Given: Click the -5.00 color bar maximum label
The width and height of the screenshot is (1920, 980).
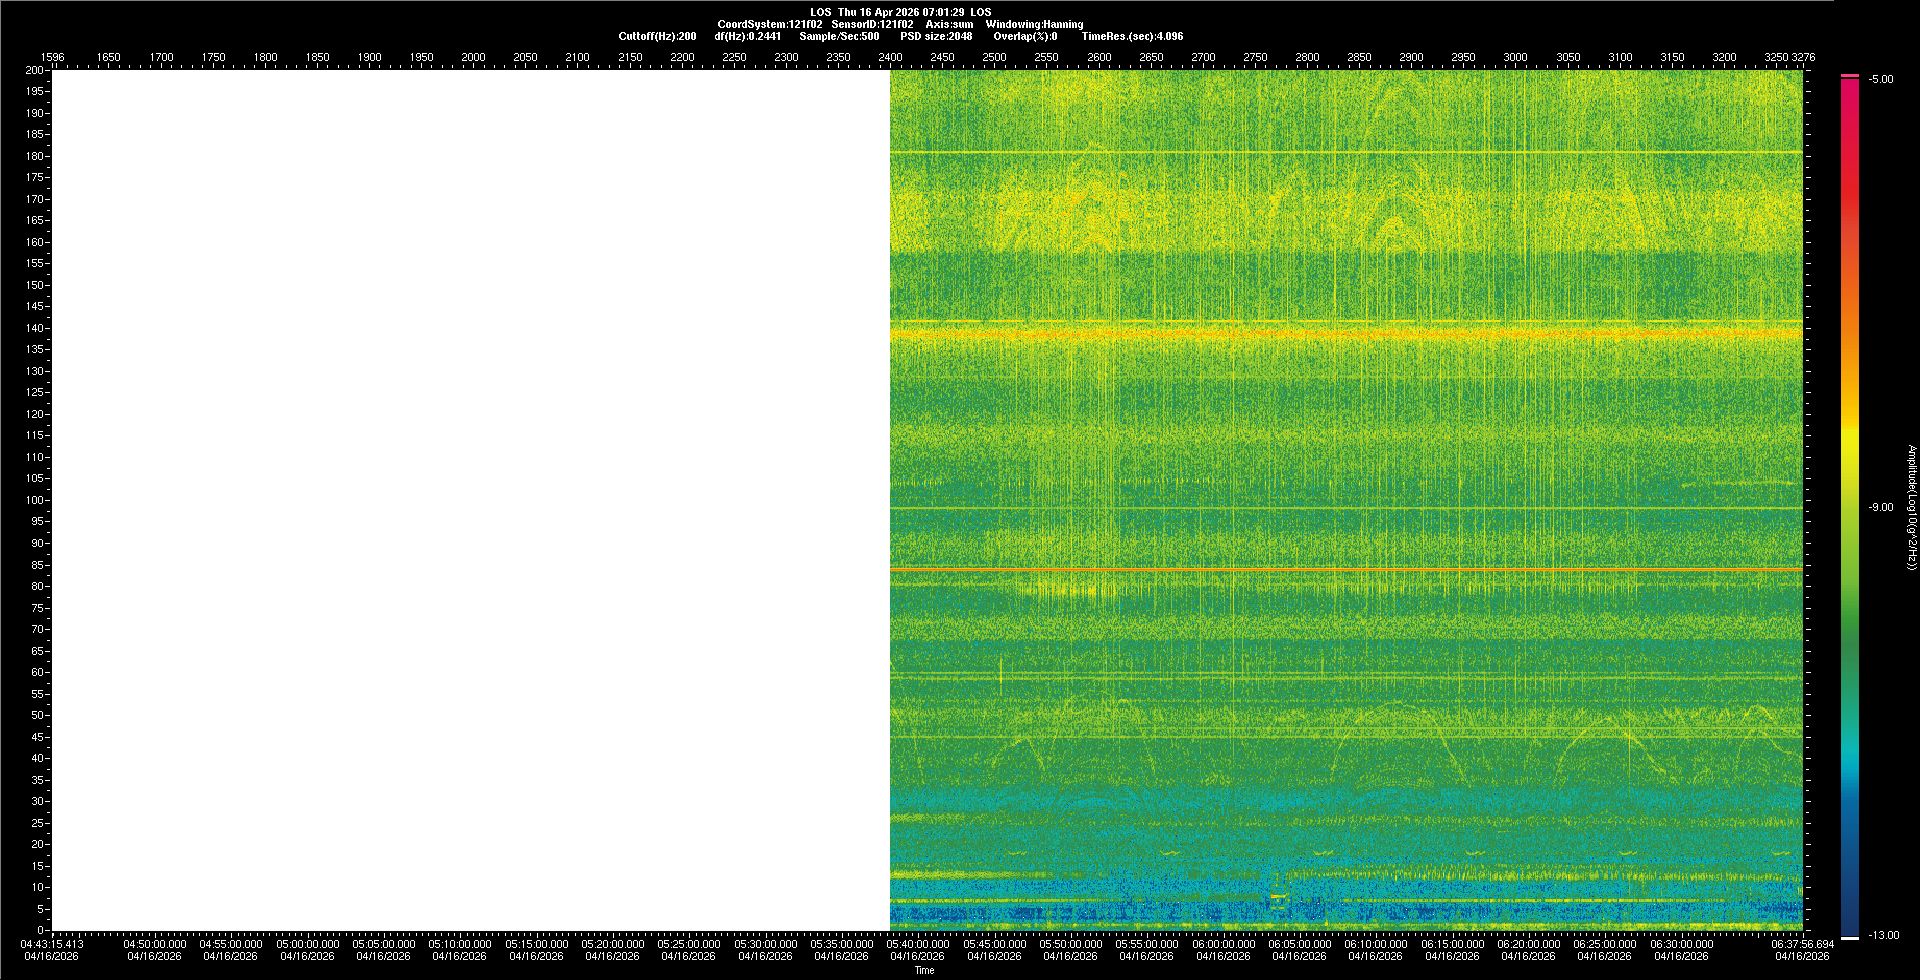Looking at the screenshot, I should (1881, 80).
